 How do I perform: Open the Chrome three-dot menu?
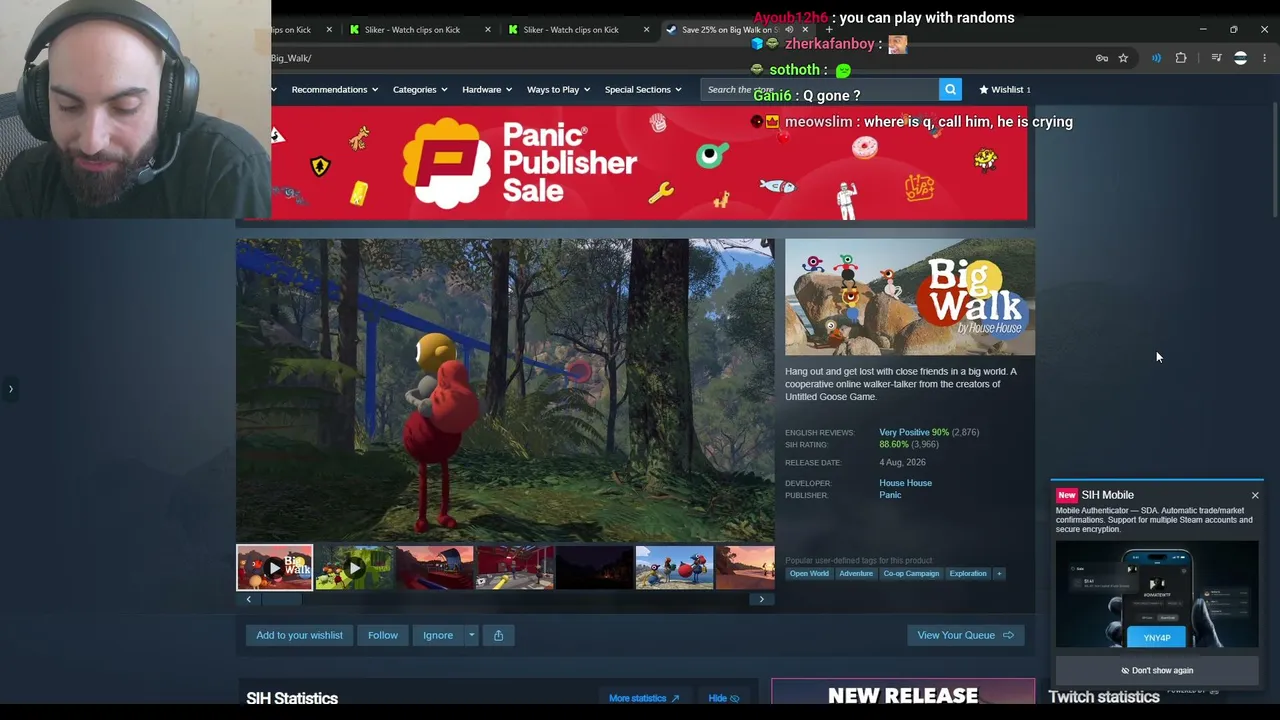[x=1264, y=58]
